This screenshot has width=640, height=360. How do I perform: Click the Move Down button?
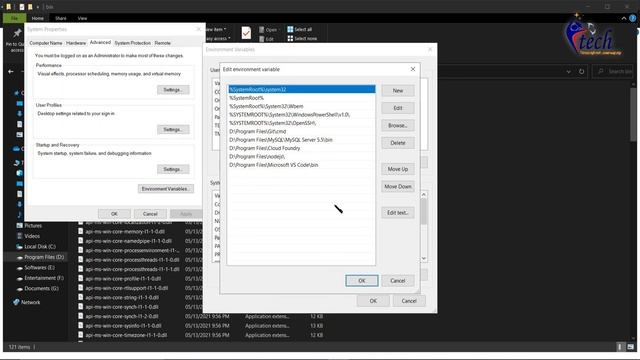tap(398, 187)
